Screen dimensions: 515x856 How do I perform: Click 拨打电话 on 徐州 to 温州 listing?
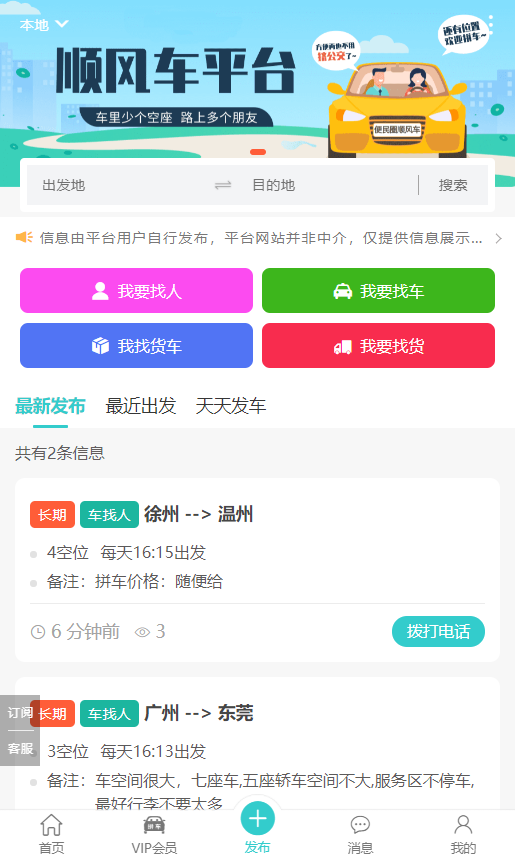click(438, 632)
